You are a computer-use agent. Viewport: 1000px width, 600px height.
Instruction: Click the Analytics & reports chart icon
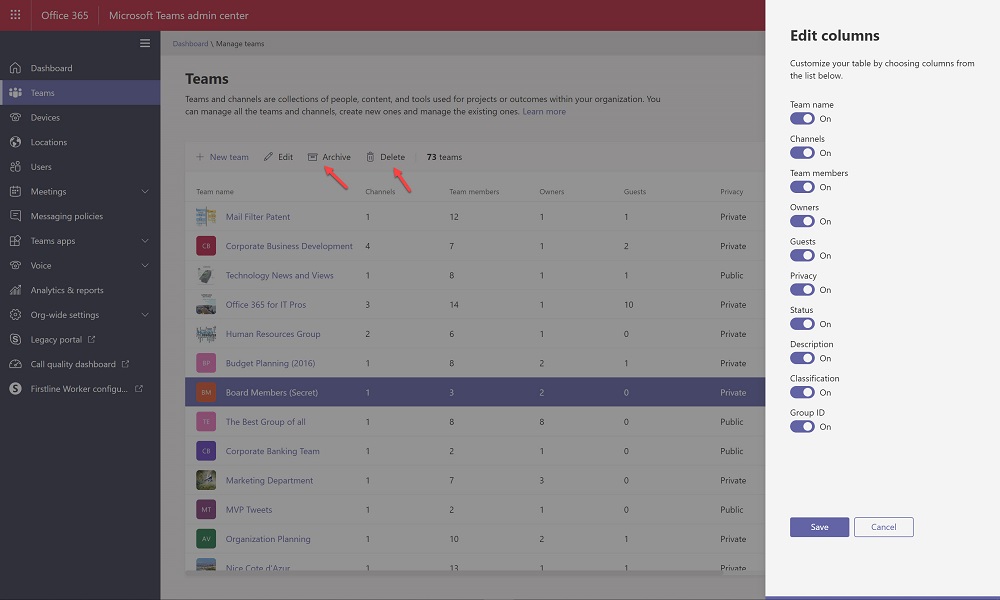click(x=15, y=289)
